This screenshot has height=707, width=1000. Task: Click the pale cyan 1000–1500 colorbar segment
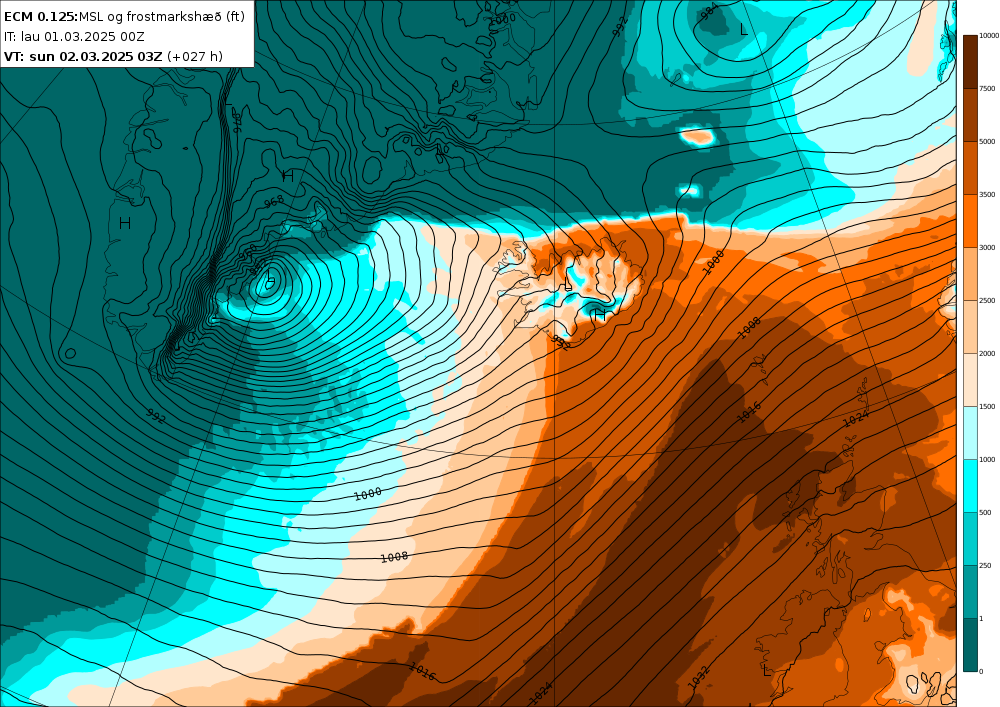970,432
